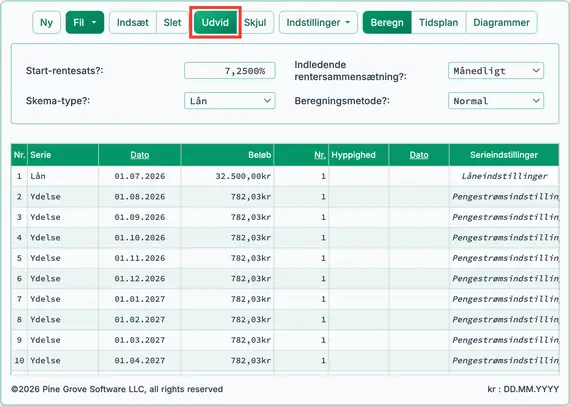
Task: Open Pengestrømsindstillinger in row 9
Action: click(504, 340)
